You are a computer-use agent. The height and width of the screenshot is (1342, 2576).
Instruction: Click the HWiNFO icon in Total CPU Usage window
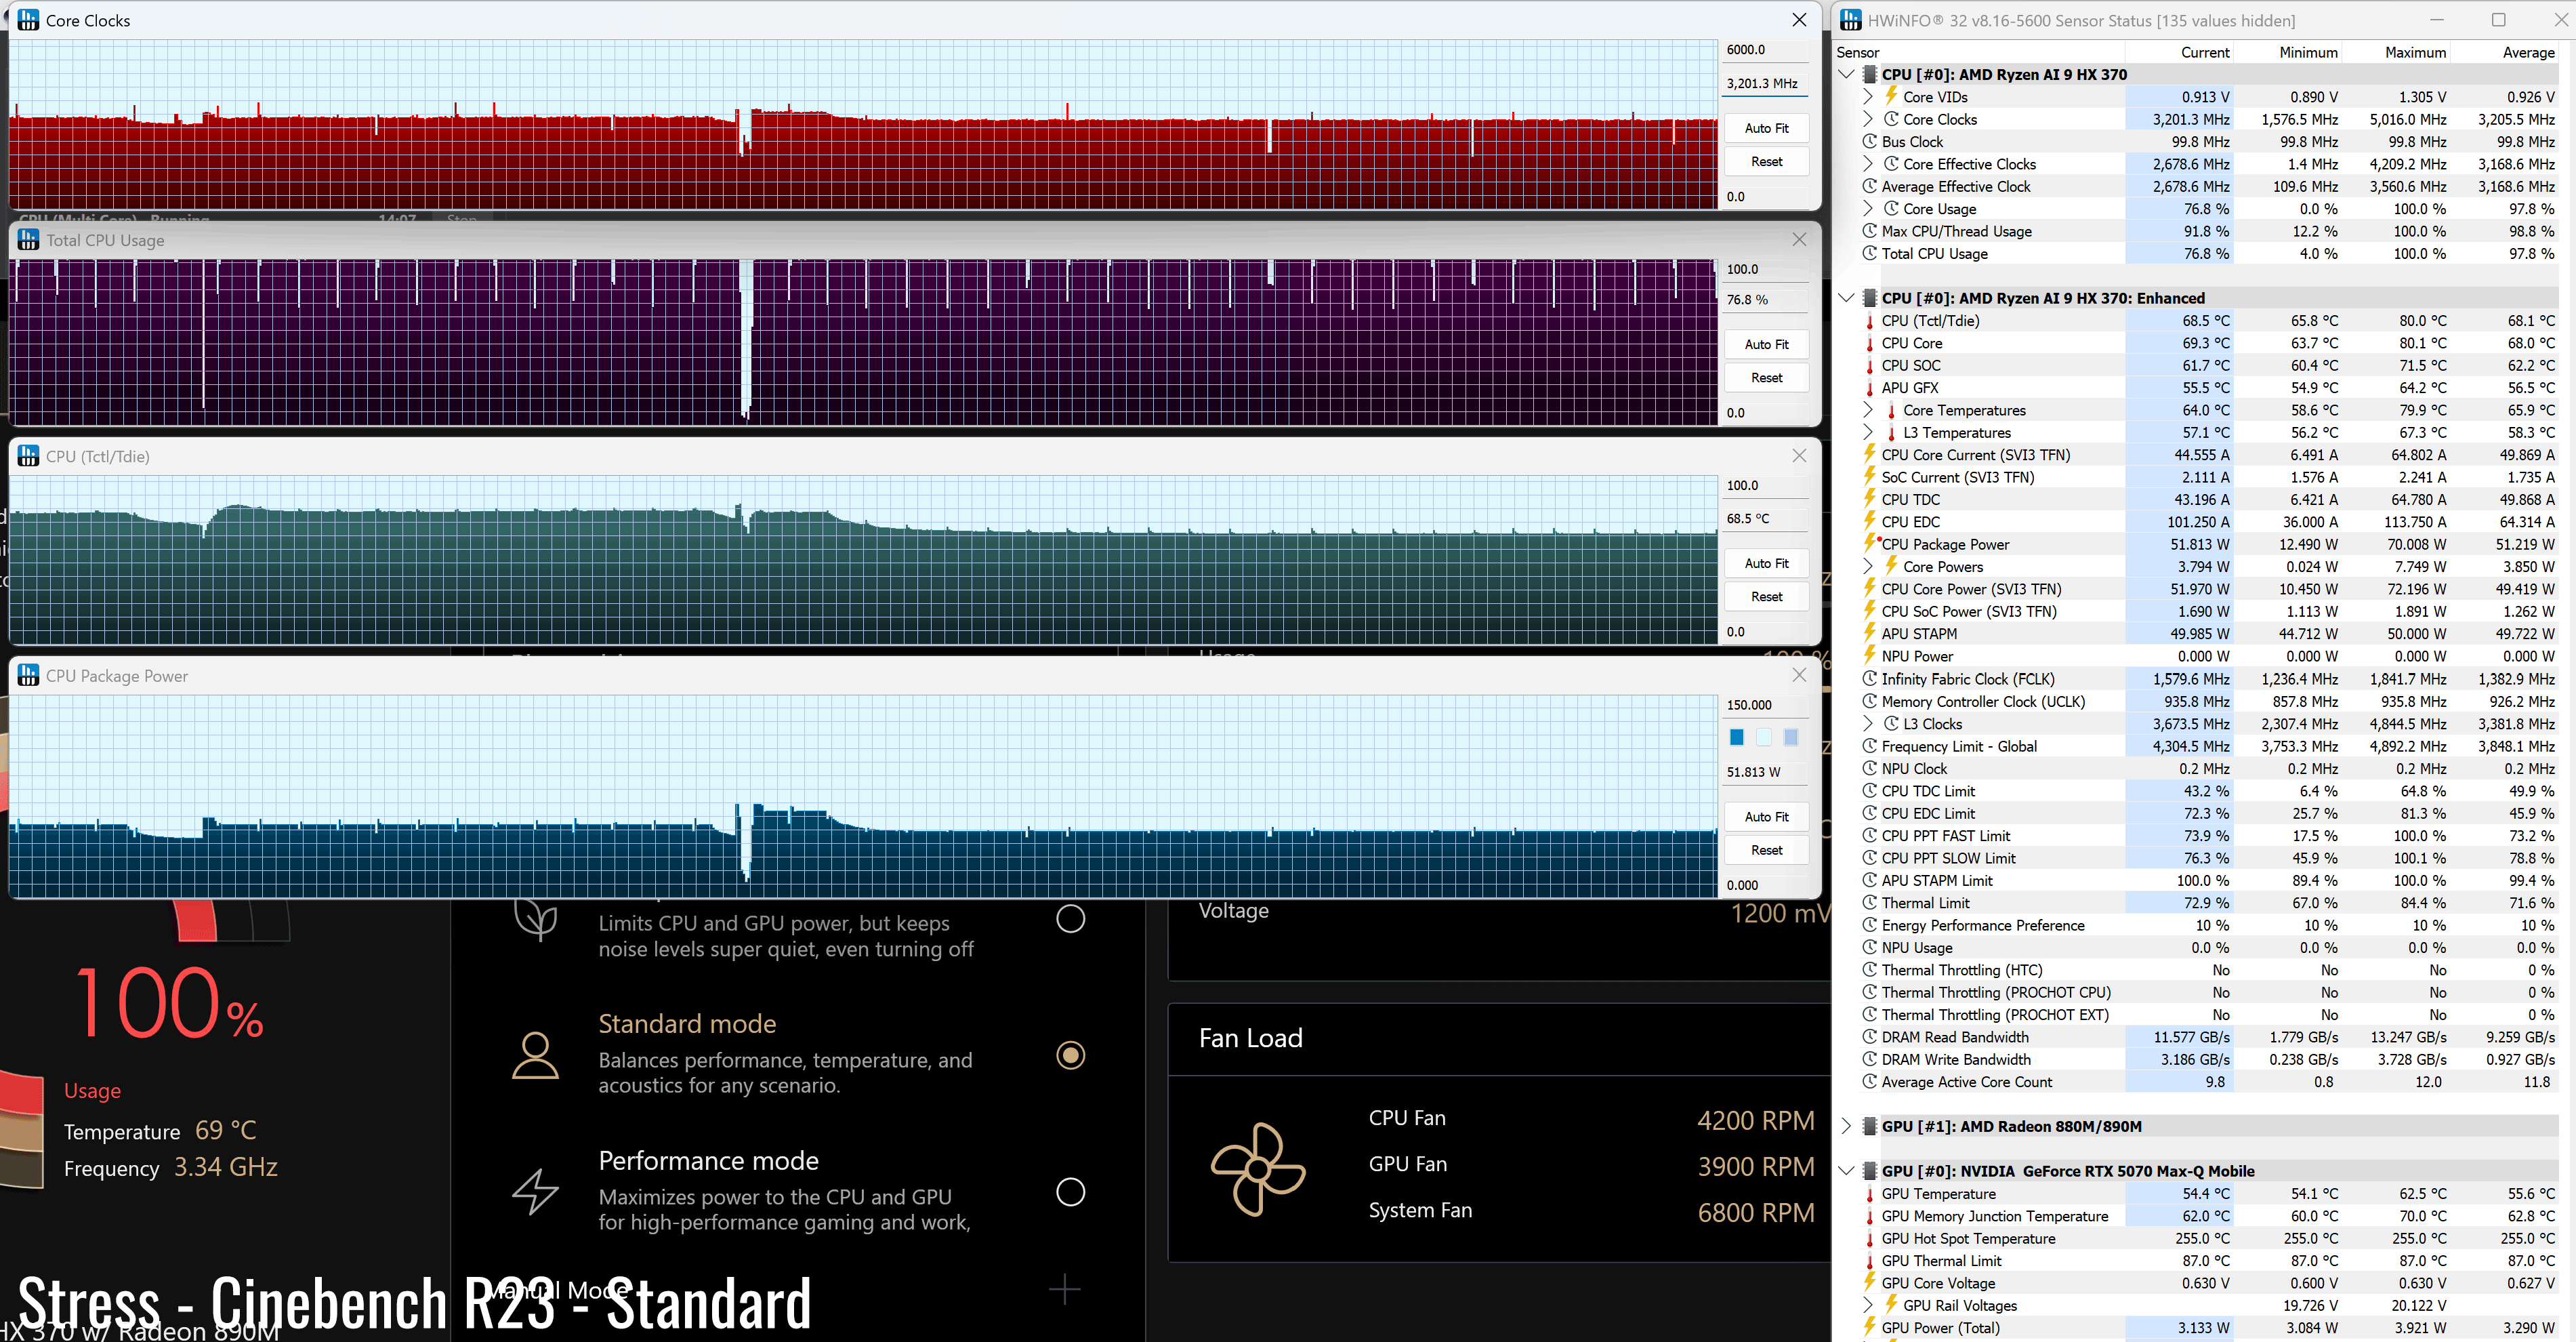pyautogui.click(x=29, y=240)
